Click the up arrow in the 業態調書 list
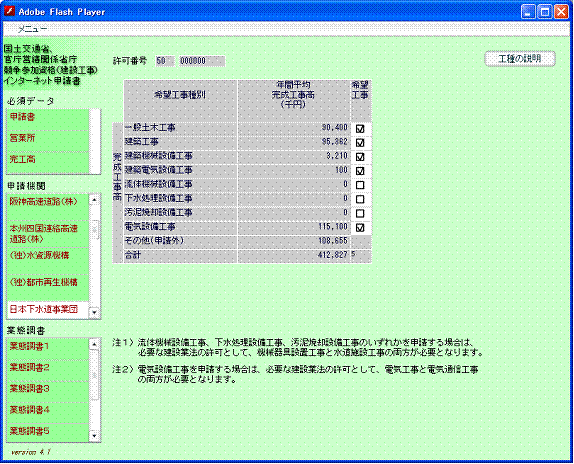This screenshot has width=574, height=464. pos(94,344)
